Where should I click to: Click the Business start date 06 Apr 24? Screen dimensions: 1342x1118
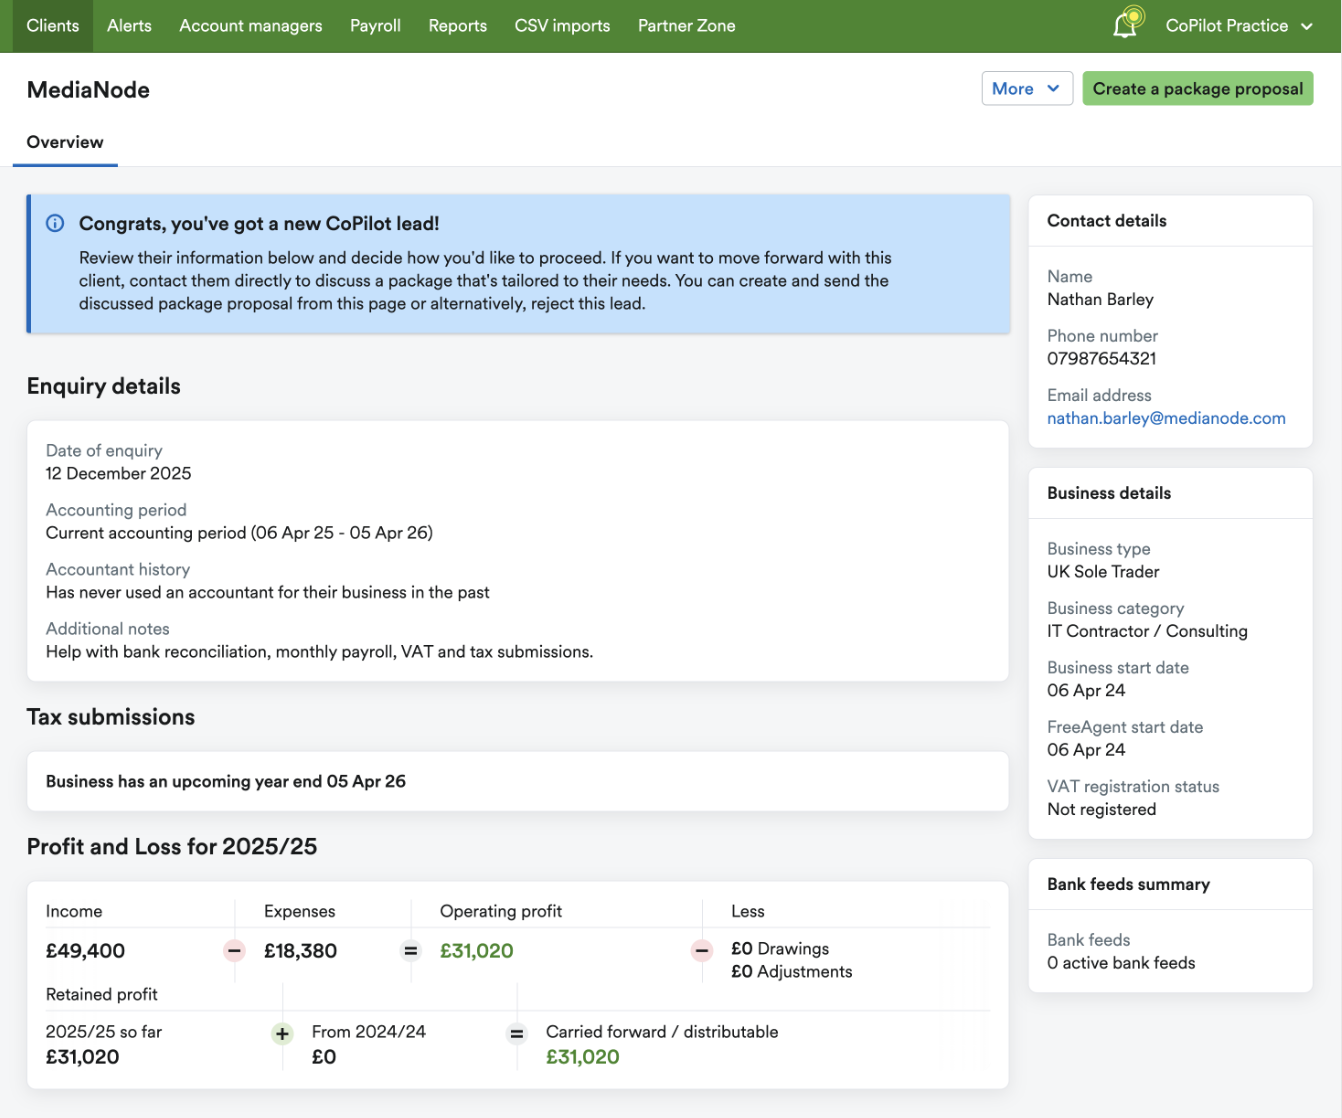click(1086, 690)
